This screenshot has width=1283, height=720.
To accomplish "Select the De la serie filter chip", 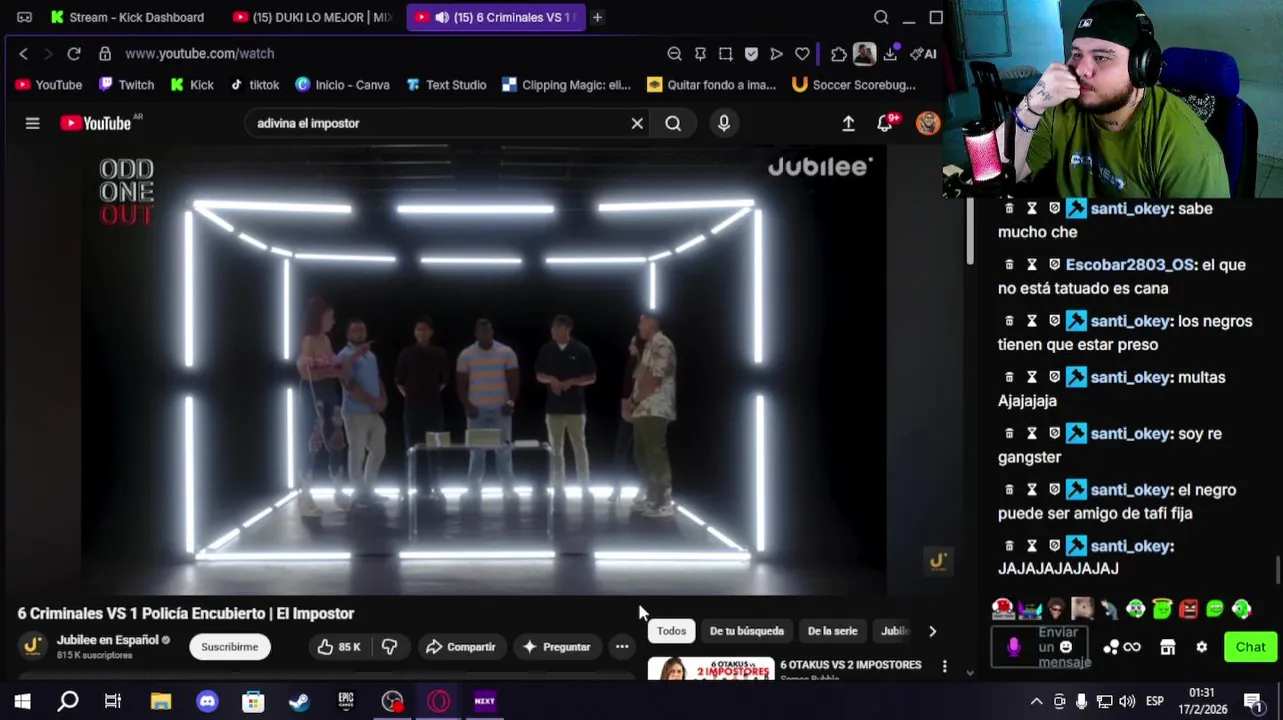I will (833, 631).
